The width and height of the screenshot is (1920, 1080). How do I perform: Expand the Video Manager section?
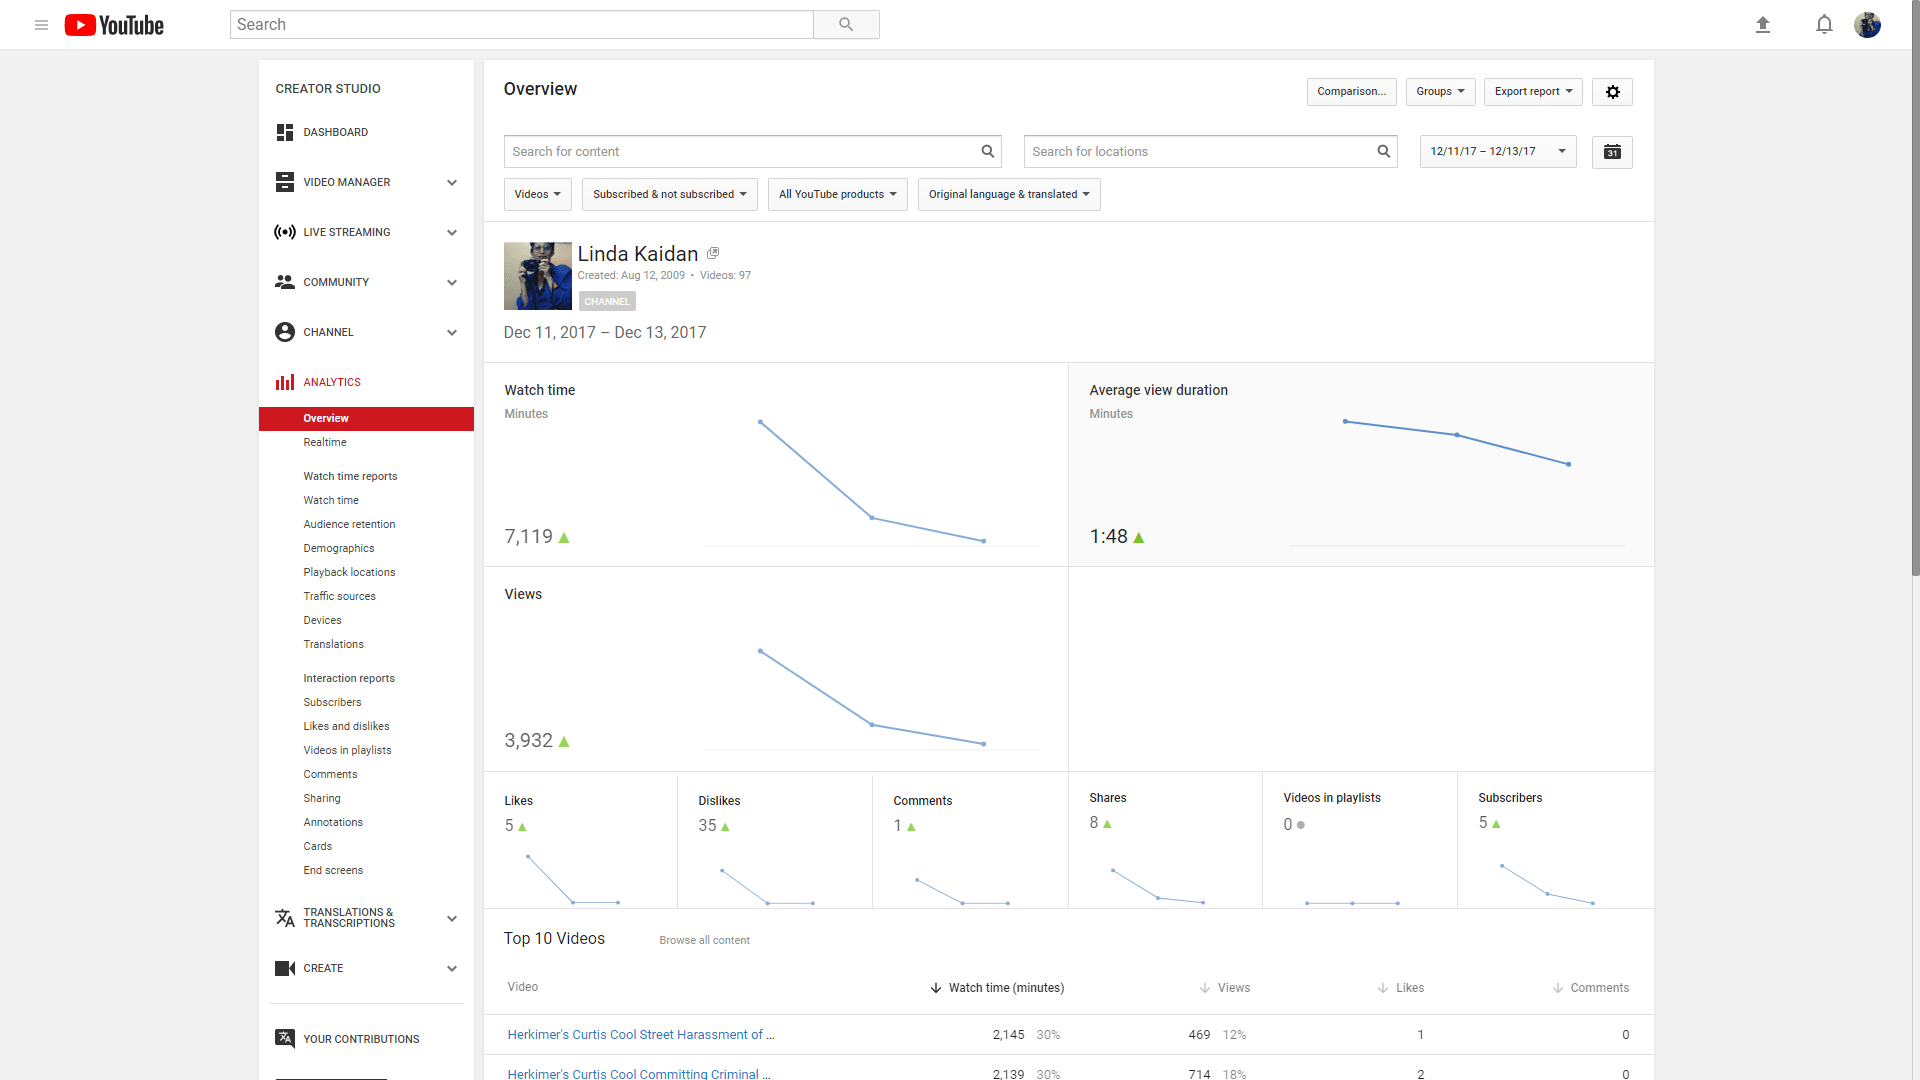tap(452, 183)
